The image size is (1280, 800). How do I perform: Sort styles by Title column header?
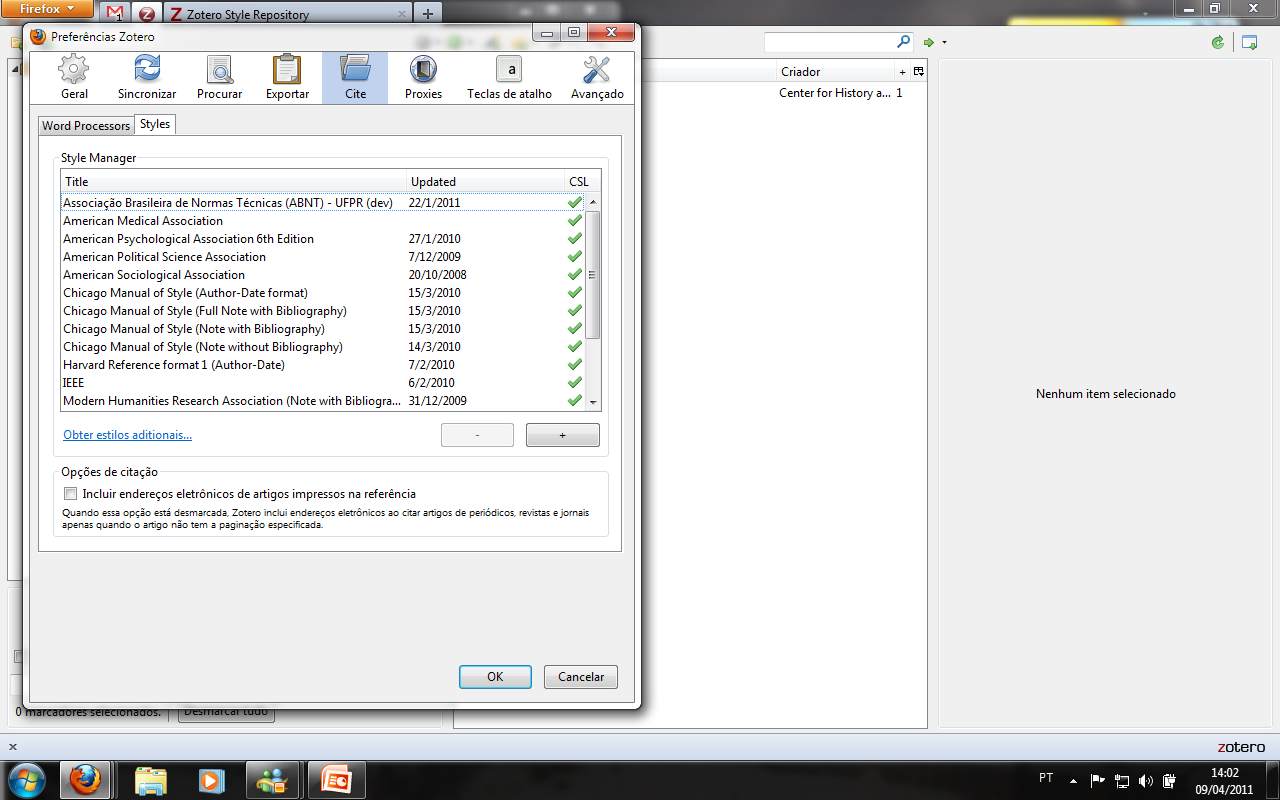[234, 182]
